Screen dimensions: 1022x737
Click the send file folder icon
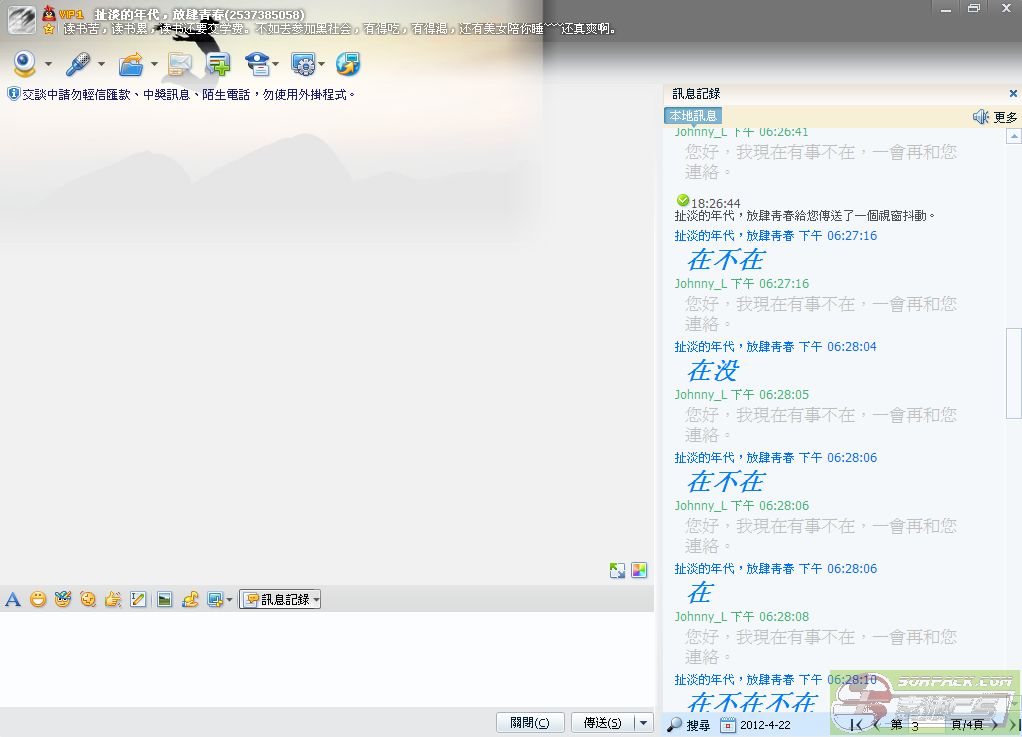pos(131,65)
